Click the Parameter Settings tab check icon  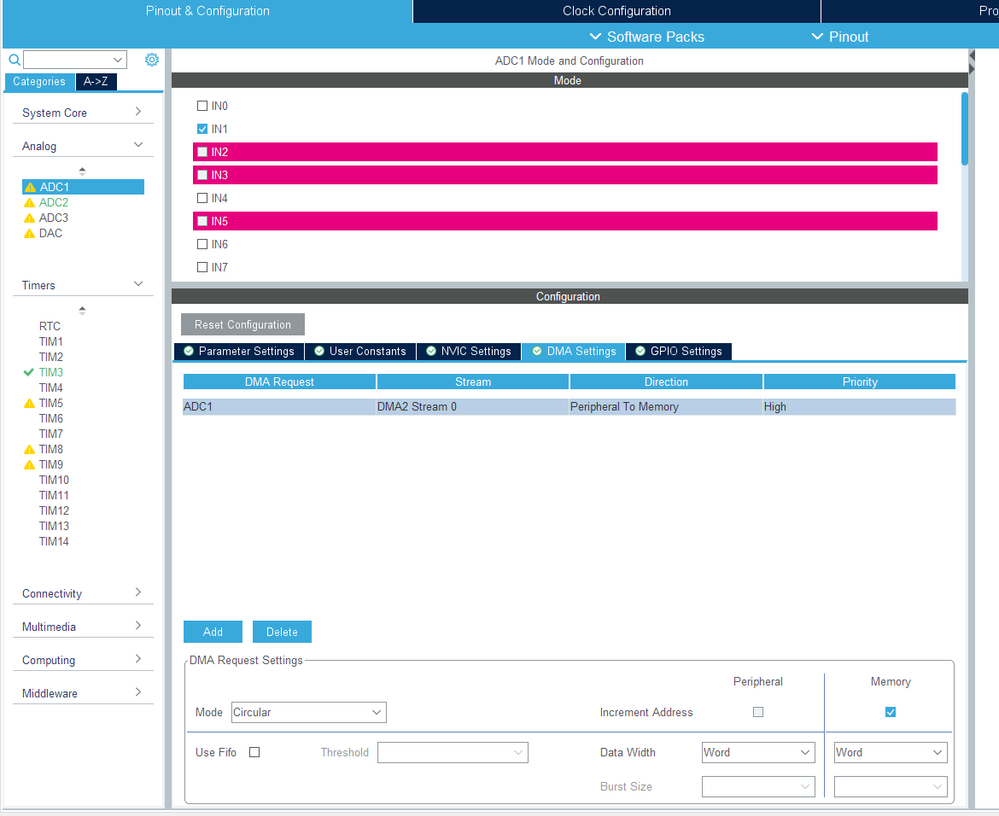pos(189,351)
